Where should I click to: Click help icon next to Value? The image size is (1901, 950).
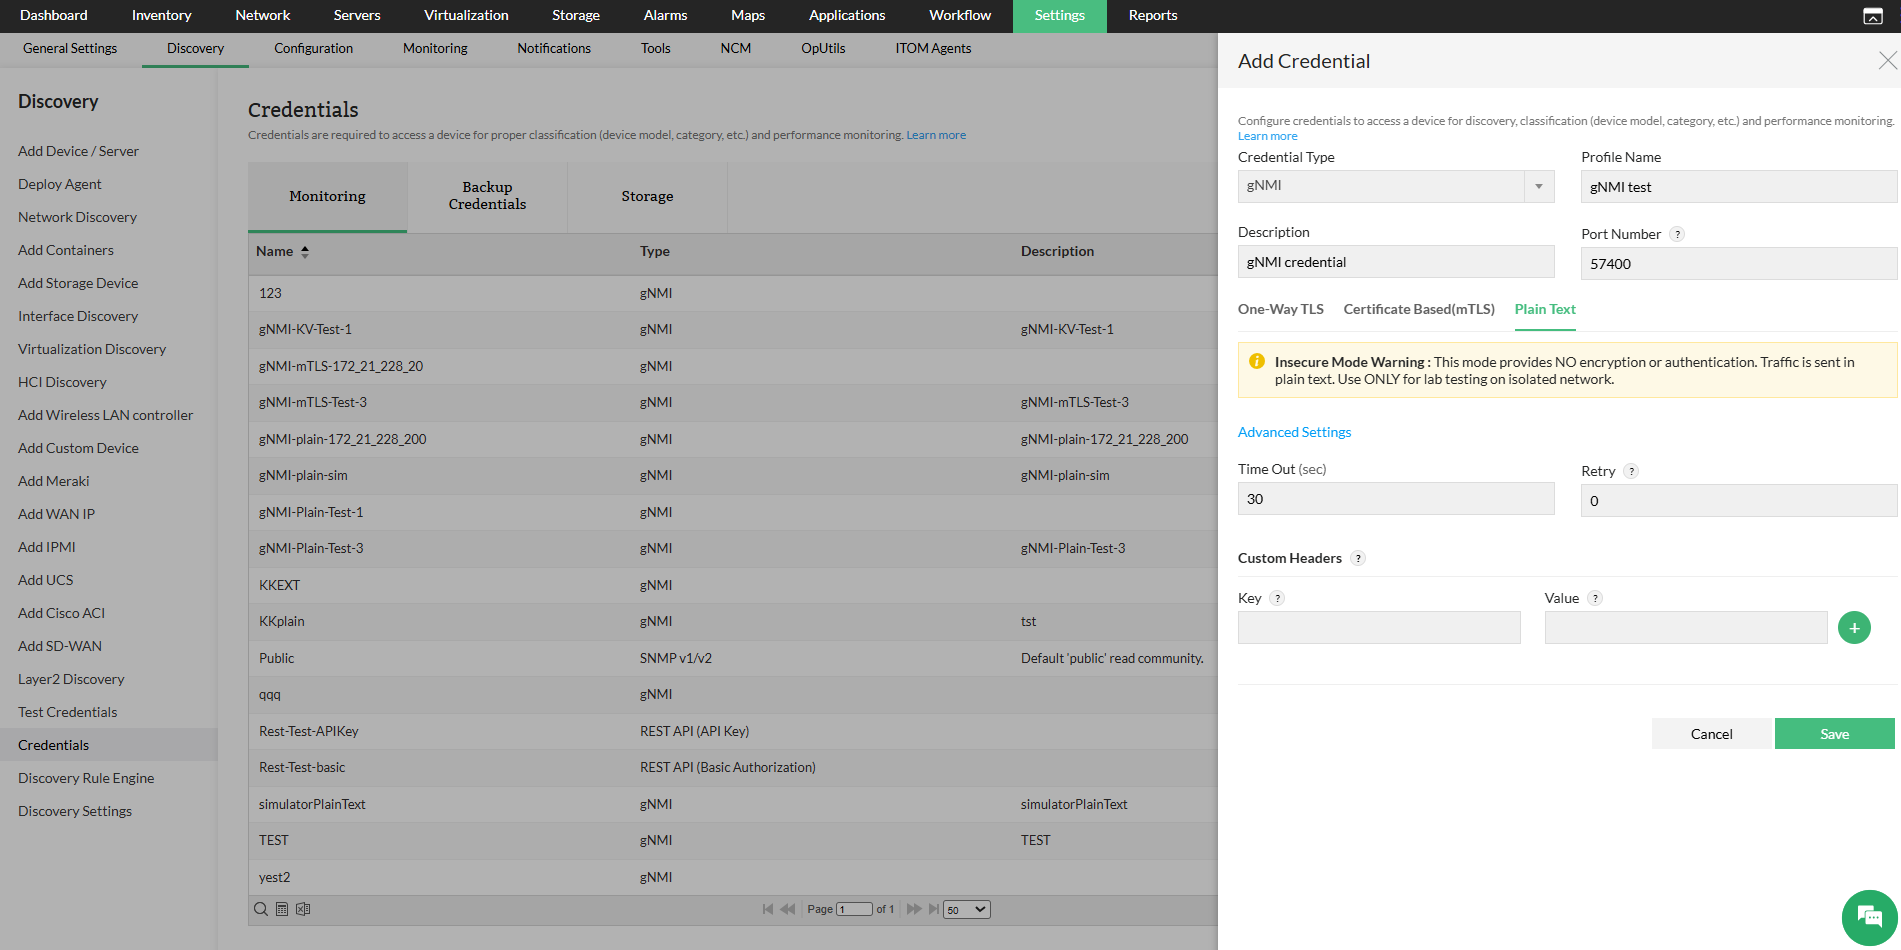tap(1595, 598)
